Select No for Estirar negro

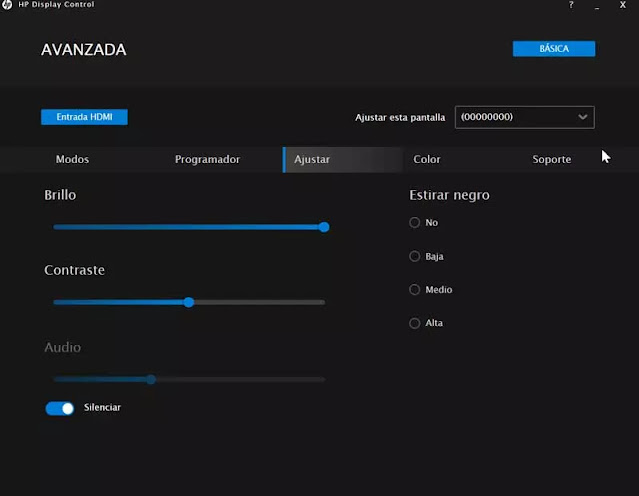[414, 223]
